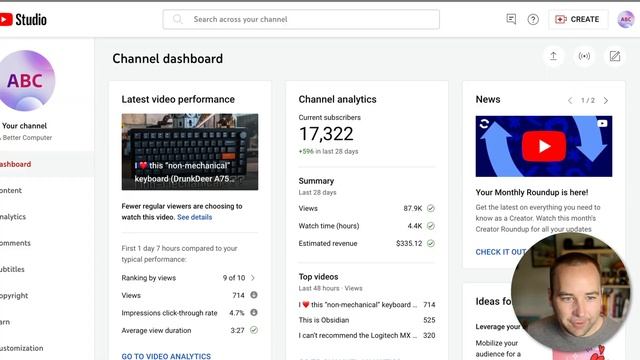Click the icon next to Impressions click-through rate
Image resolution: width=640 pixels, height=360 pixels.
254,313
